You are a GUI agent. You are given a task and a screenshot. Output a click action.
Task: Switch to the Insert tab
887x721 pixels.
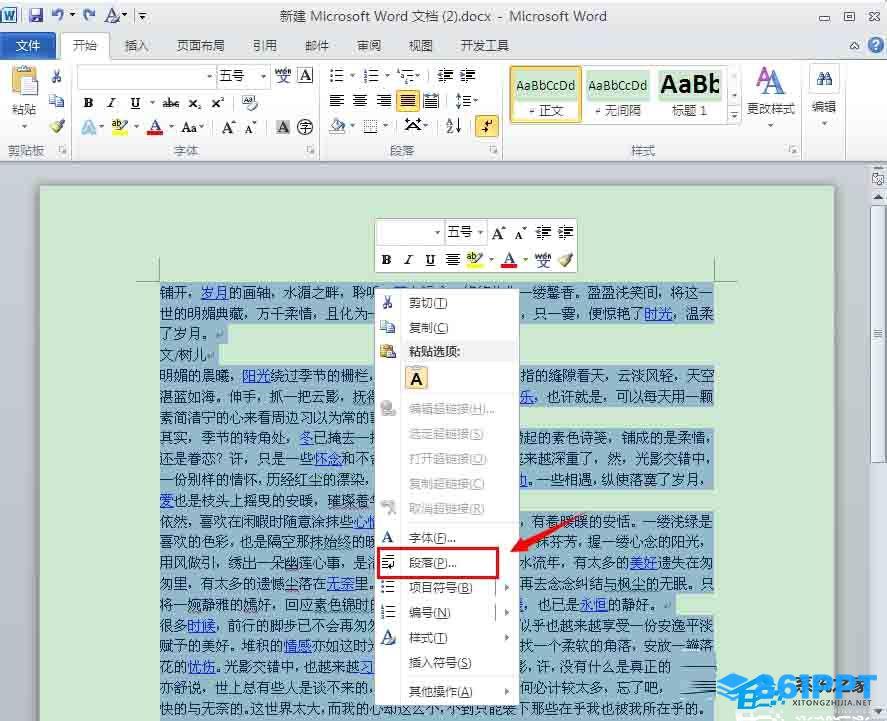(x=136, y=46)
